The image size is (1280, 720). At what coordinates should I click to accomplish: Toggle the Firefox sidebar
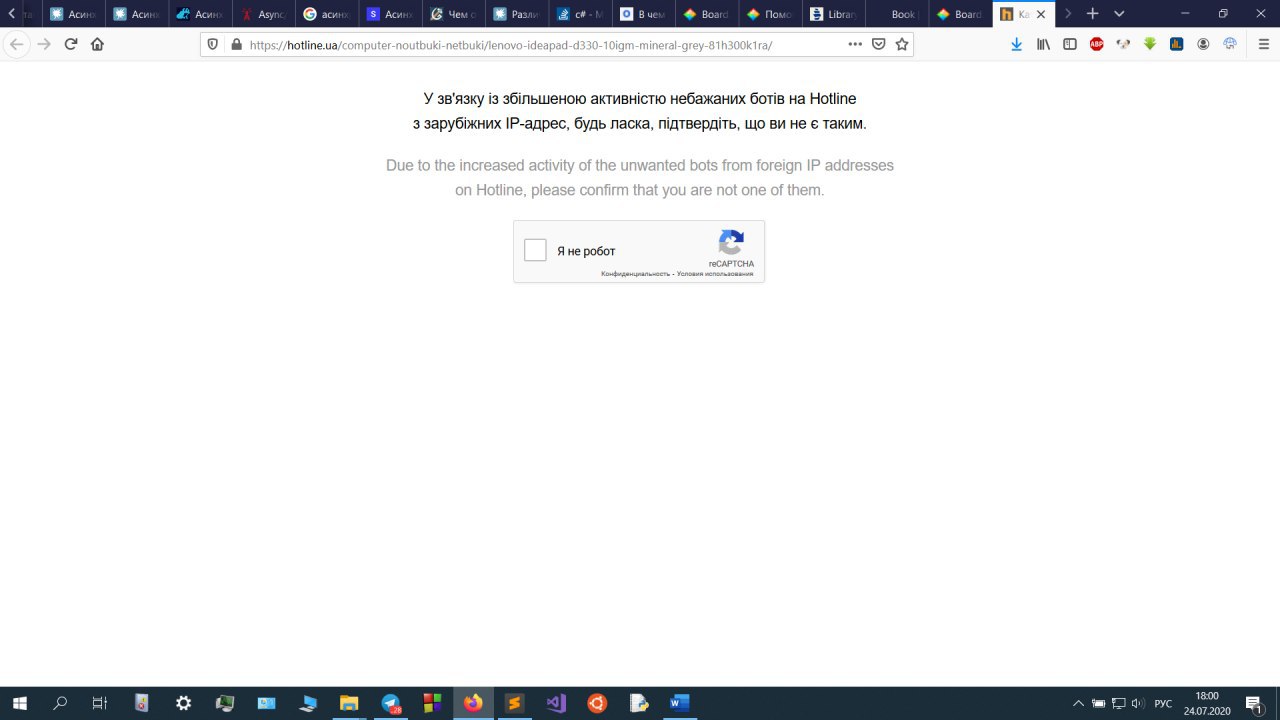point(1070,44)
